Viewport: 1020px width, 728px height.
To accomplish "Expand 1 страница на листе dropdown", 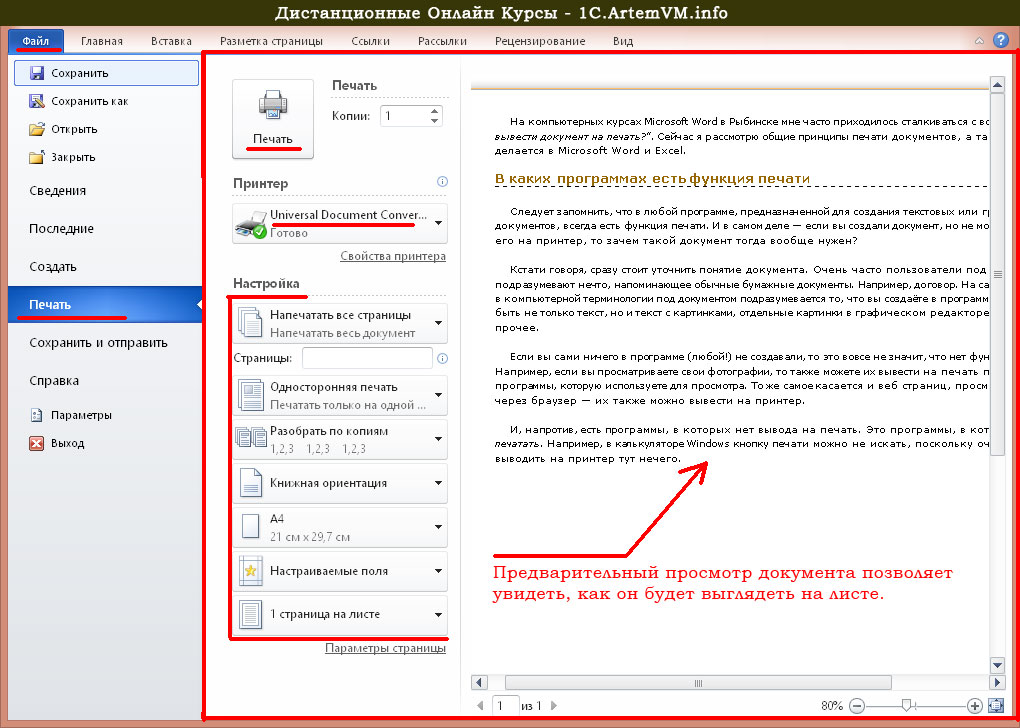I will (438, 615).
